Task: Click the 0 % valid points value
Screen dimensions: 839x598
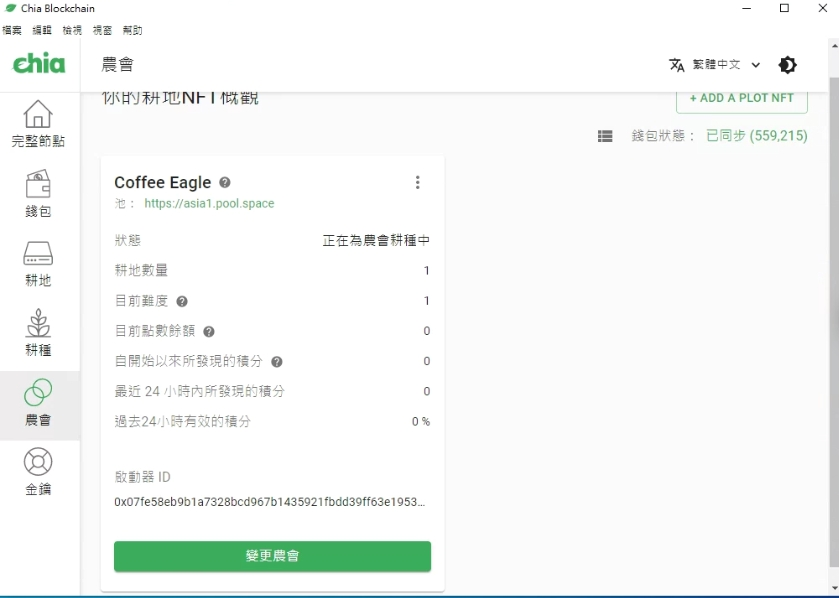Action: pyautogui.click(x=421, y=421)
